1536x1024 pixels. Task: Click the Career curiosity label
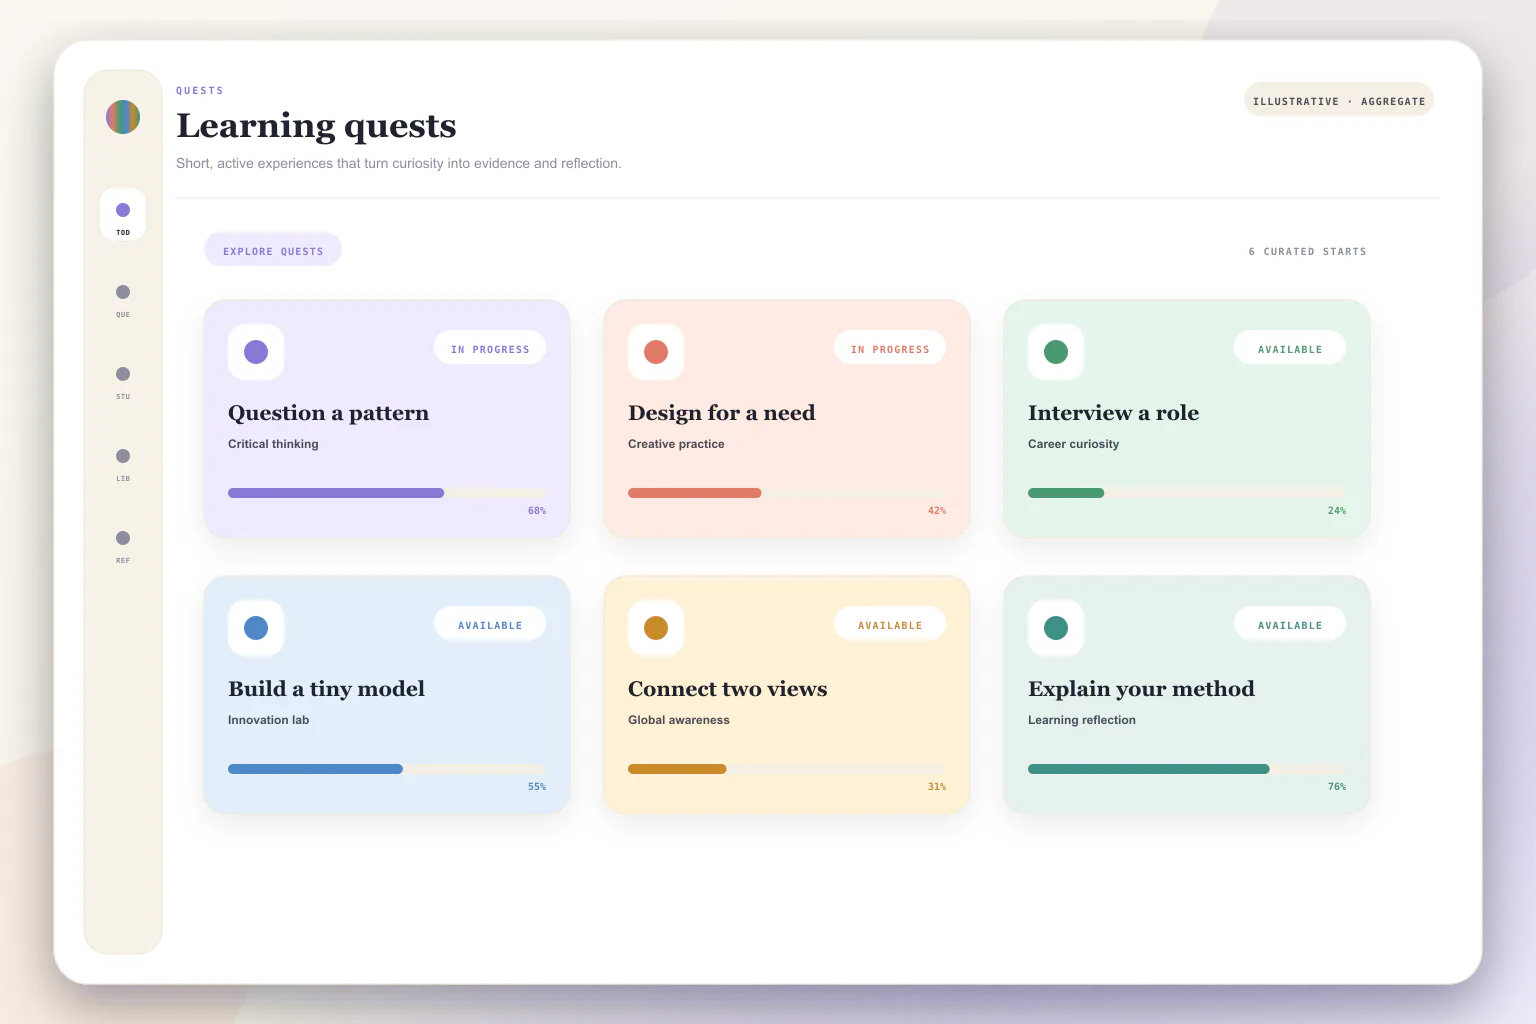(x=1073, y=444)
